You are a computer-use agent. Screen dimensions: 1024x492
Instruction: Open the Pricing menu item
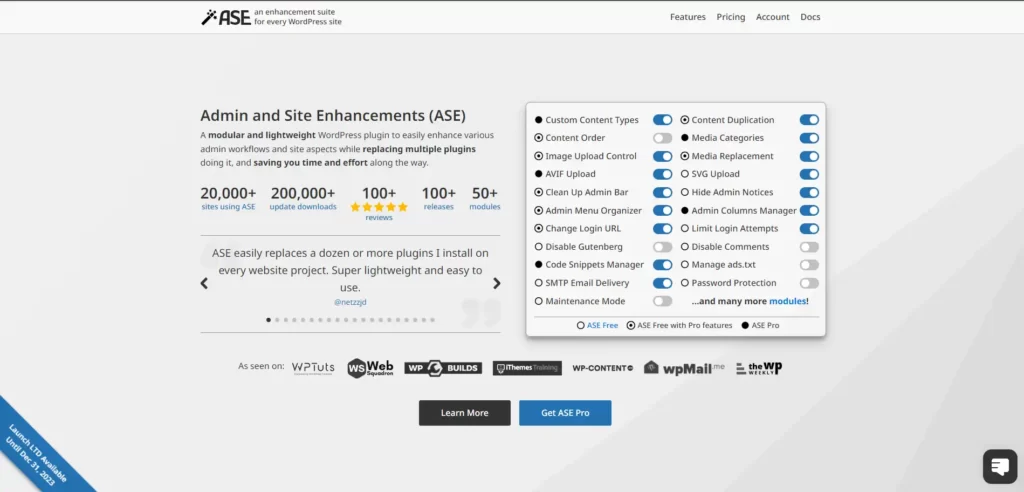[x=731, y=17]
